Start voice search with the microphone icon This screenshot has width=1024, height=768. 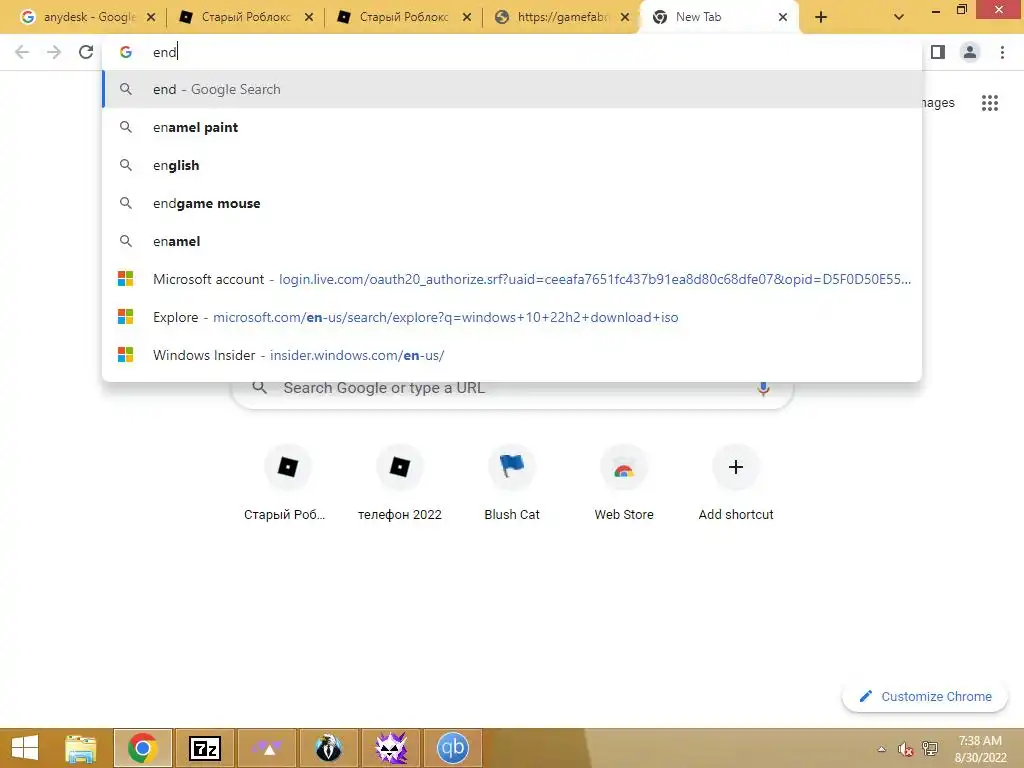pos(763,388)
